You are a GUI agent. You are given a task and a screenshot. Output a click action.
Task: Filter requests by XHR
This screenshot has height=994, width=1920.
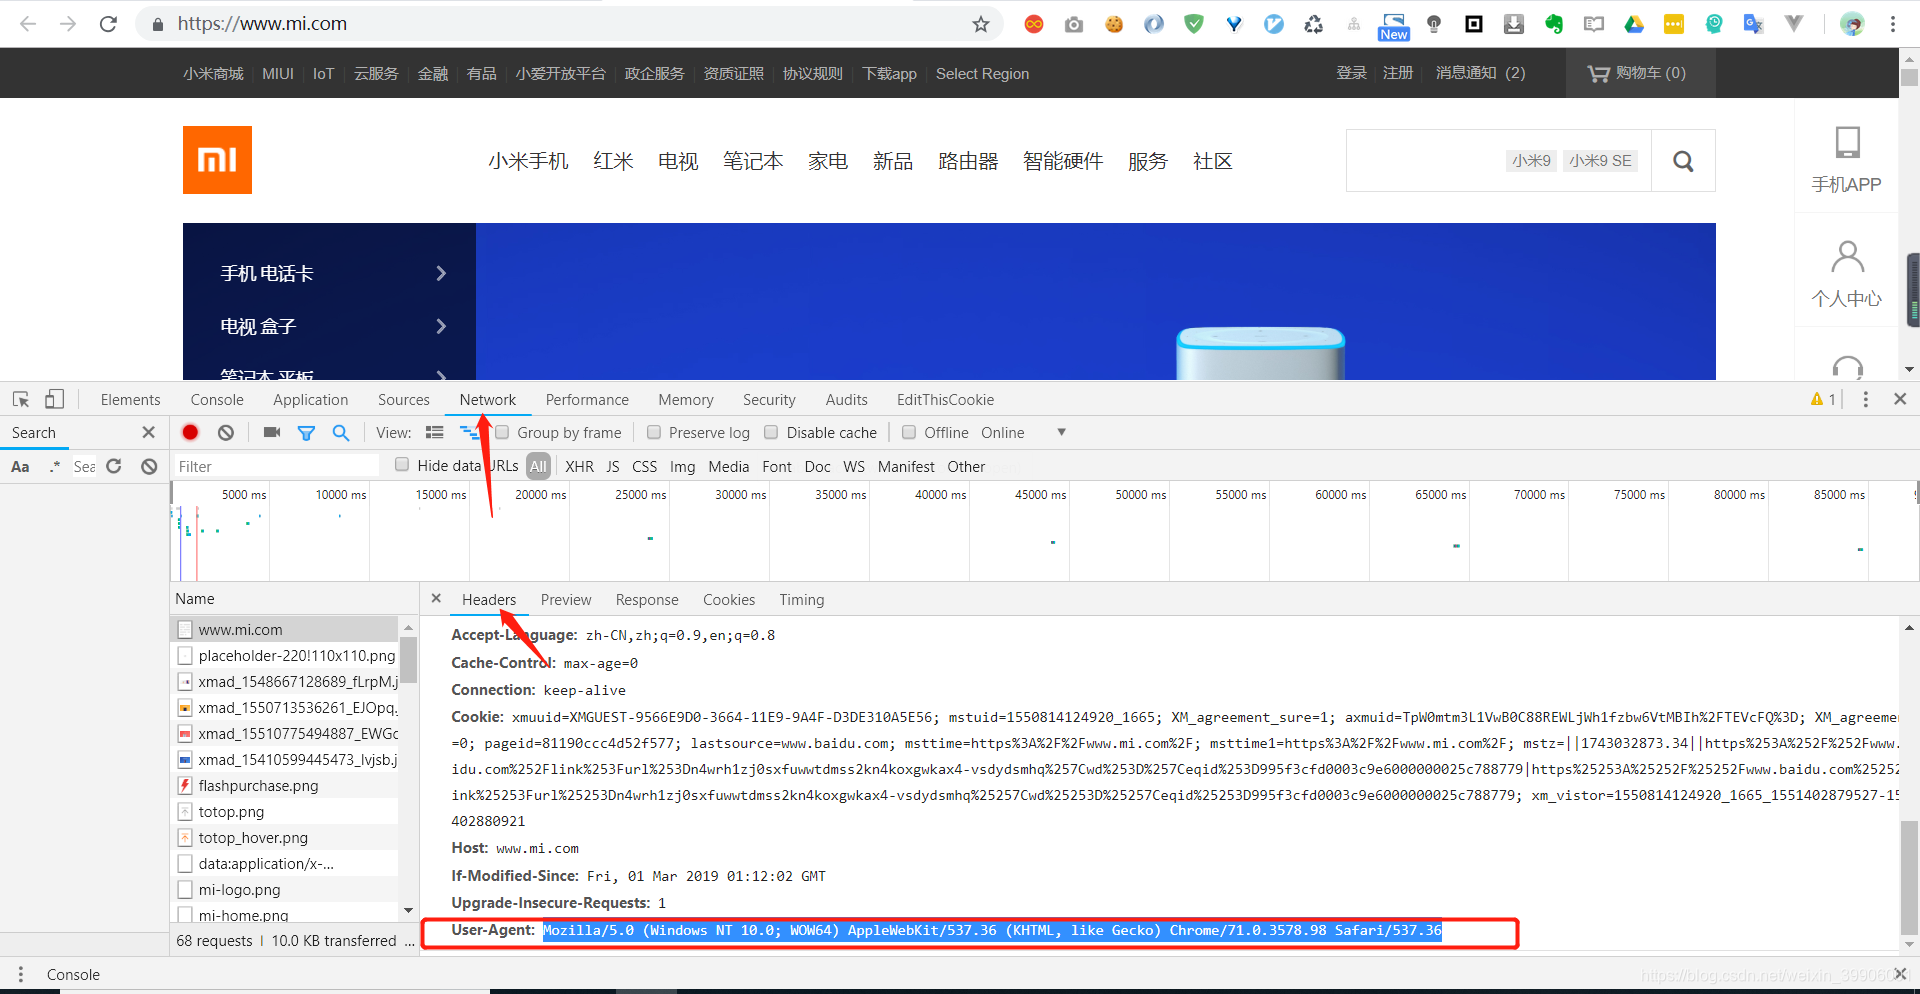coord(579,466)
